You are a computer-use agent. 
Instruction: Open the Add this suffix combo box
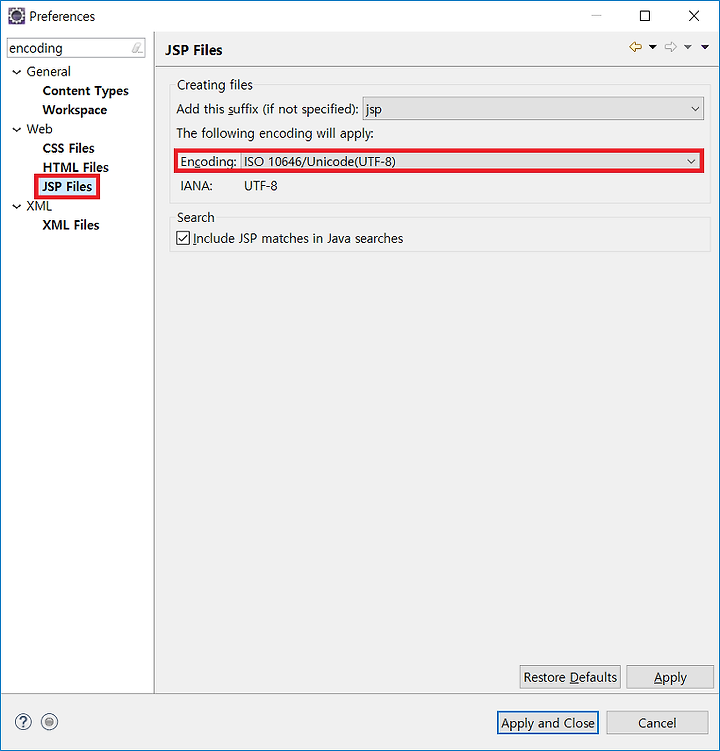533,109
